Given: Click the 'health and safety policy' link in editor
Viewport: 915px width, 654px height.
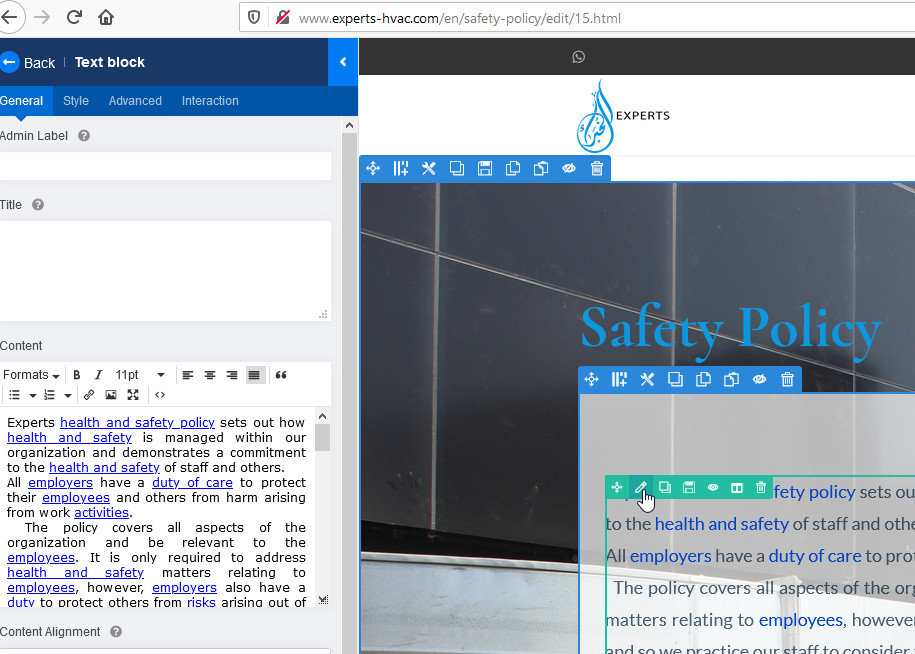Looking at the screenshot, I should 137,423.
